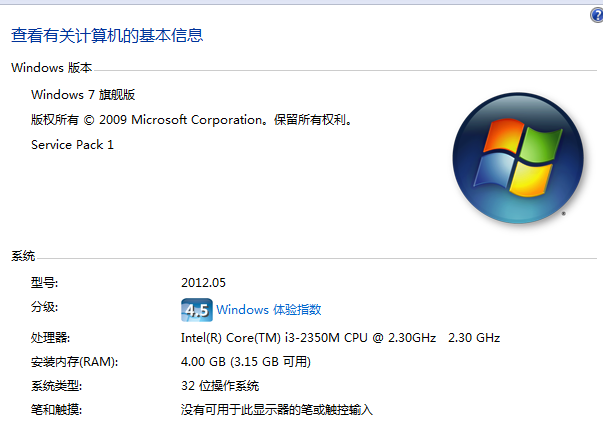This screenshot has height=425, width=603.
Task: Click the 4.5 experience score badge
Action: click(197, 310)
